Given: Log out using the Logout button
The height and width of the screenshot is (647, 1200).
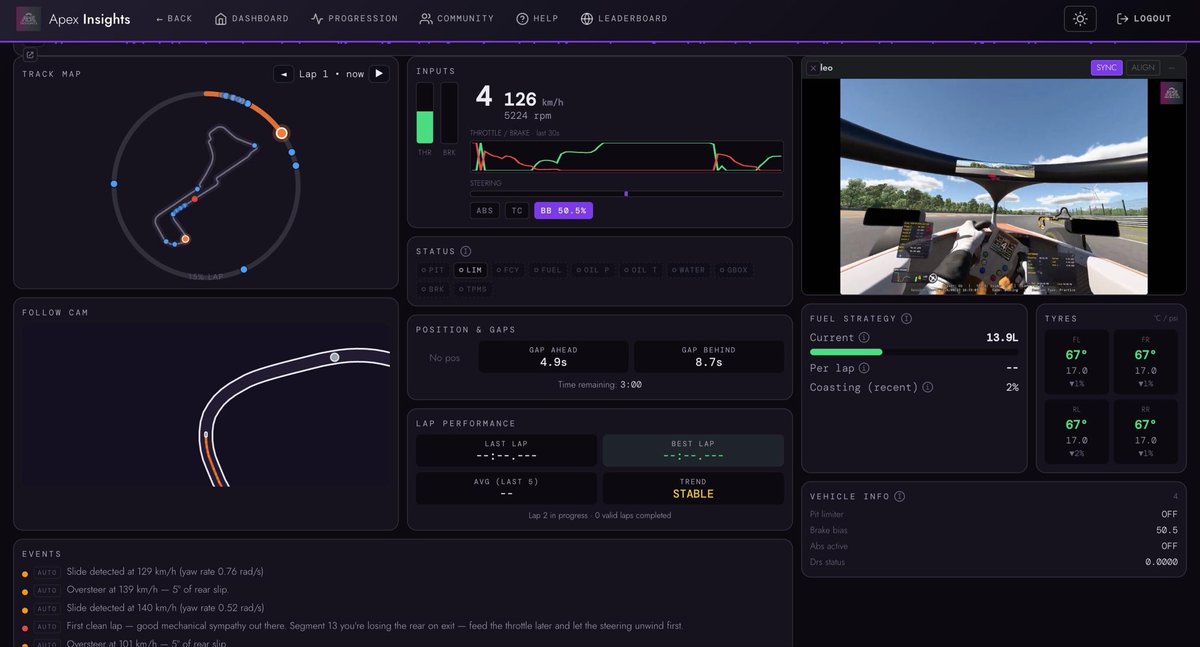Looking at the screenshot, I should [1144, 19].
